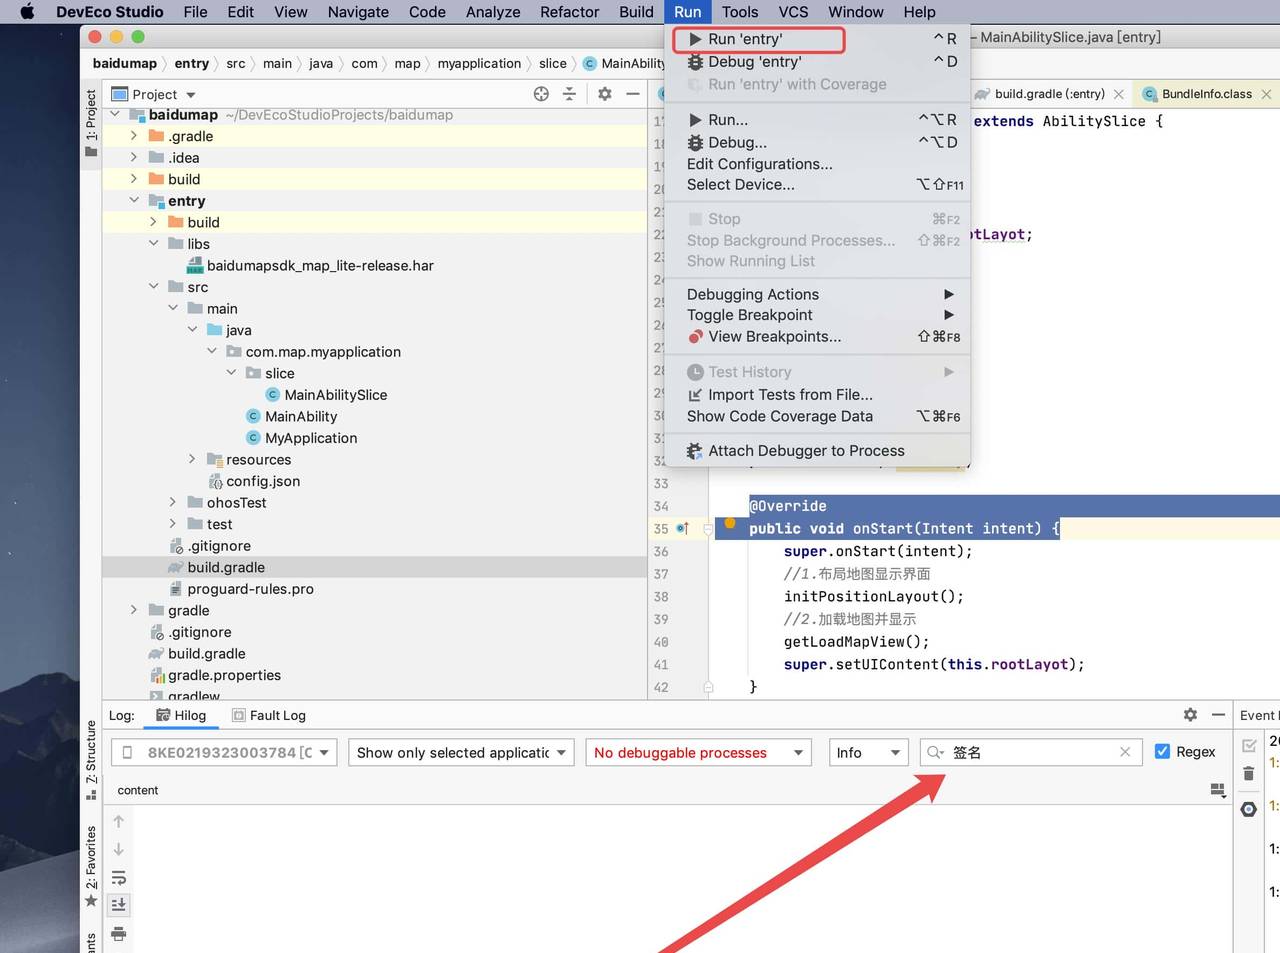The image size is (1280, 953).
Task: Open the BundleInfo.class editor tab
Action: click(1206, 94)
